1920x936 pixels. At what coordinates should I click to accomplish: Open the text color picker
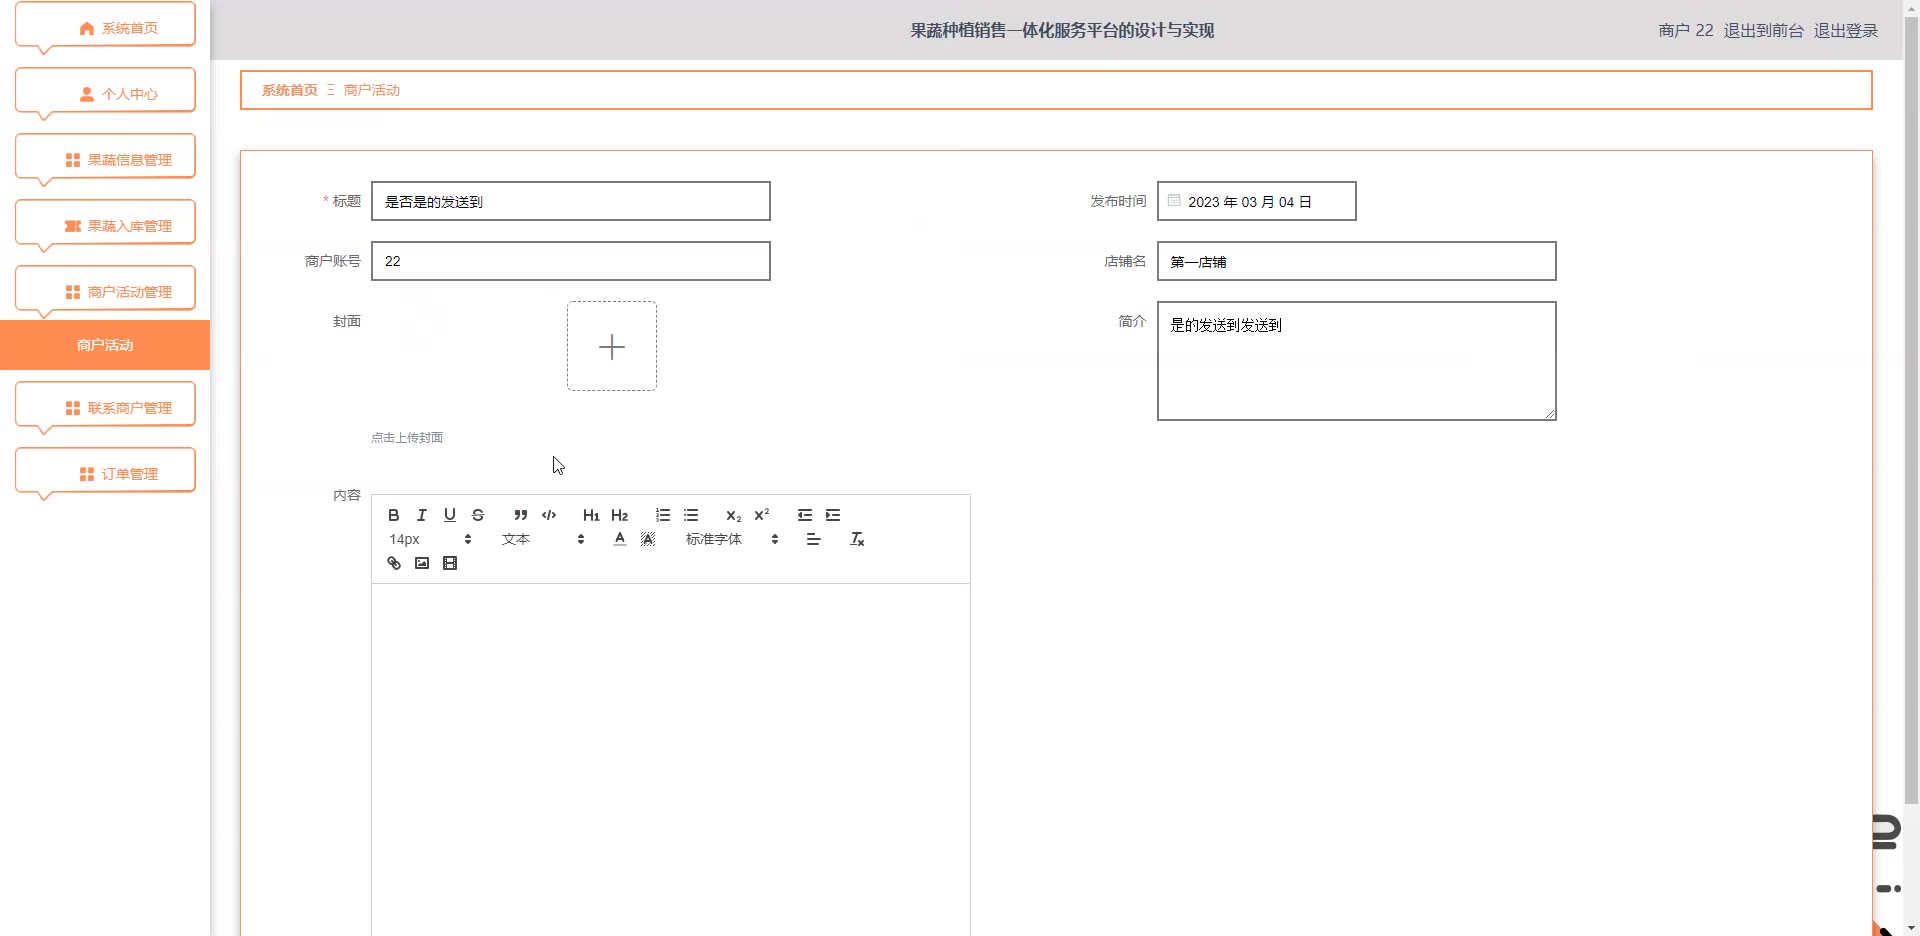[620, 539]
